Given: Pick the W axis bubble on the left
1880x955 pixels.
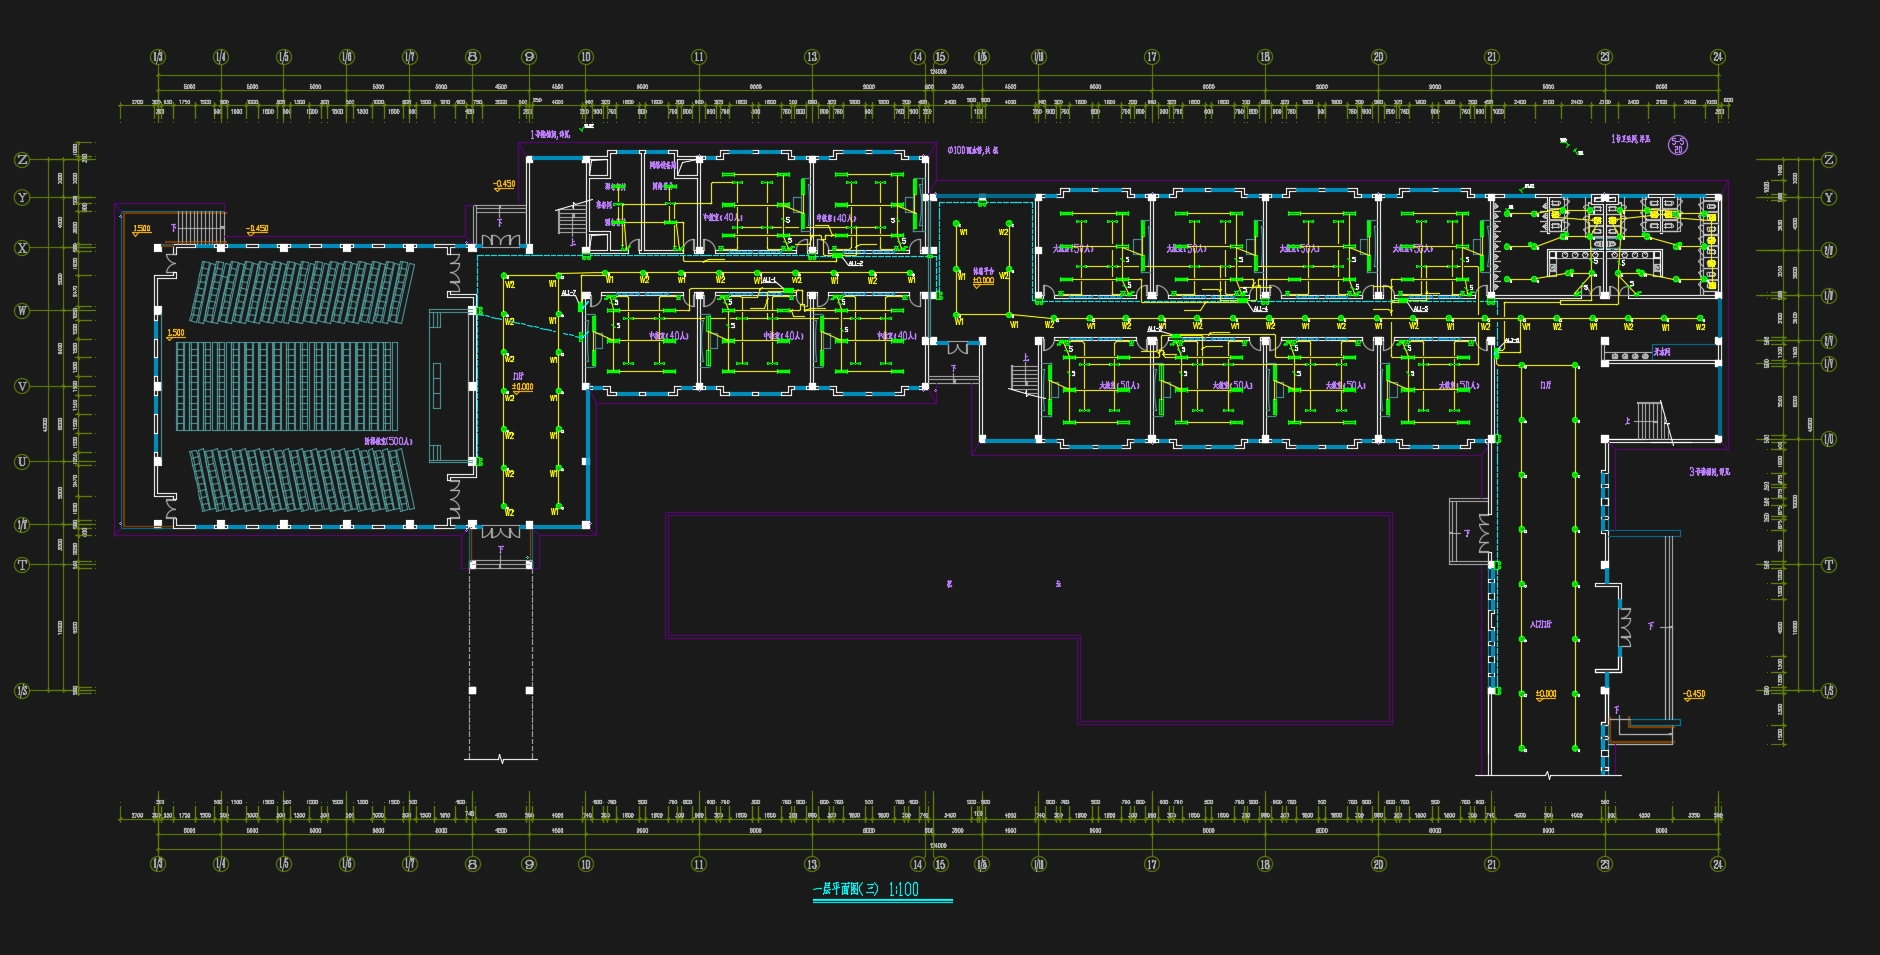Looking at the screenshot, I should pos(22,311).
